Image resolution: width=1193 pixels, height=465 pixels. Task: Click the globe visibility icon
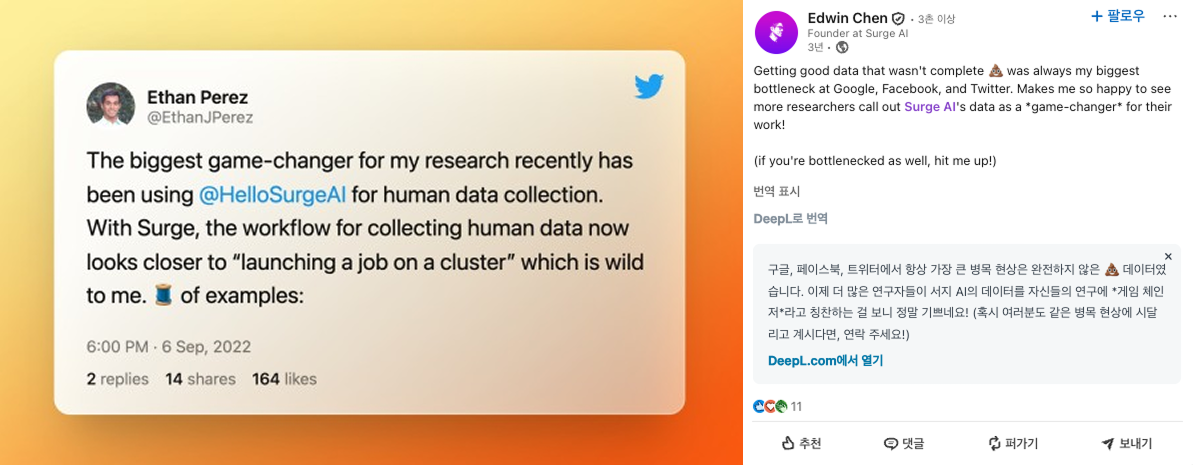click(842, 47)
